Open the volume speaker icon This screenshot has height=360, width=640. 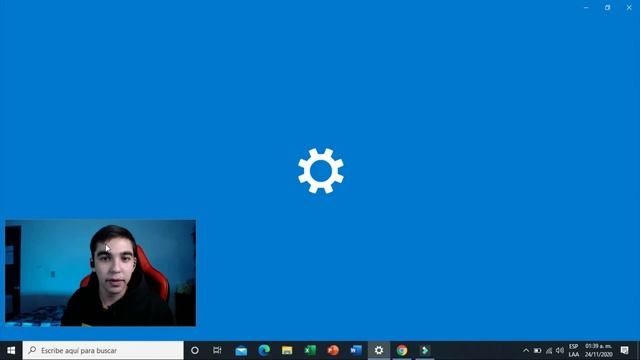point(560,350)
